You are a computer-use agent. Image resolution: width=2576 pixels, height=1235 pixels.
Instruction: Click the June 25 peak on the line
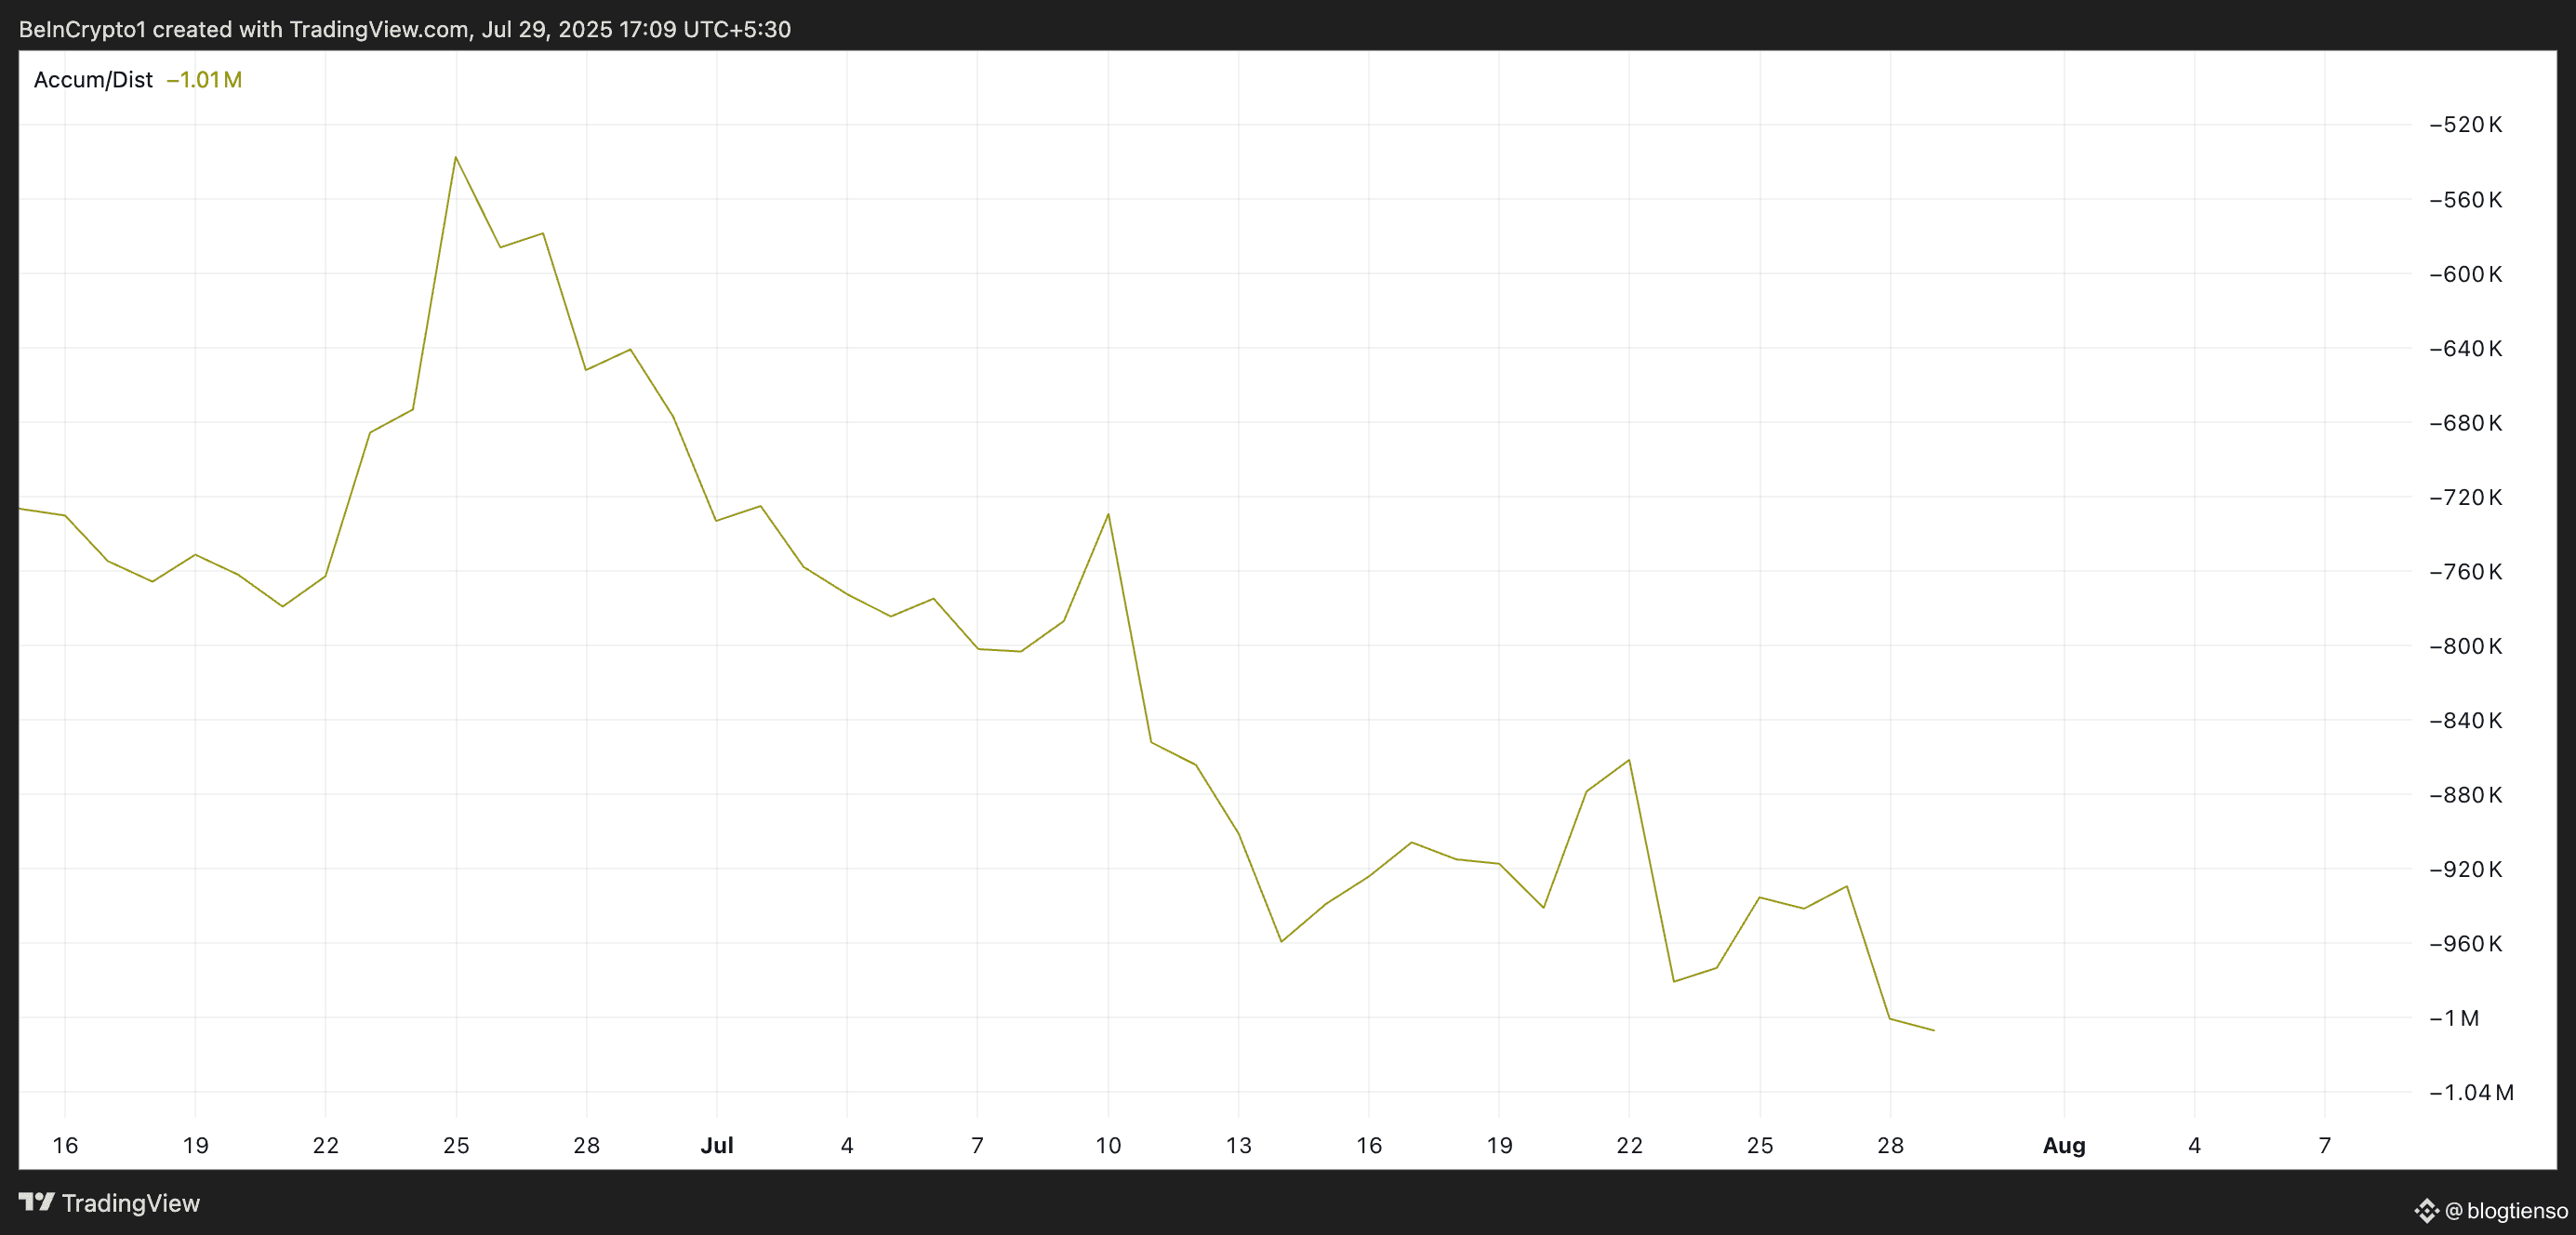pos(456,157)
